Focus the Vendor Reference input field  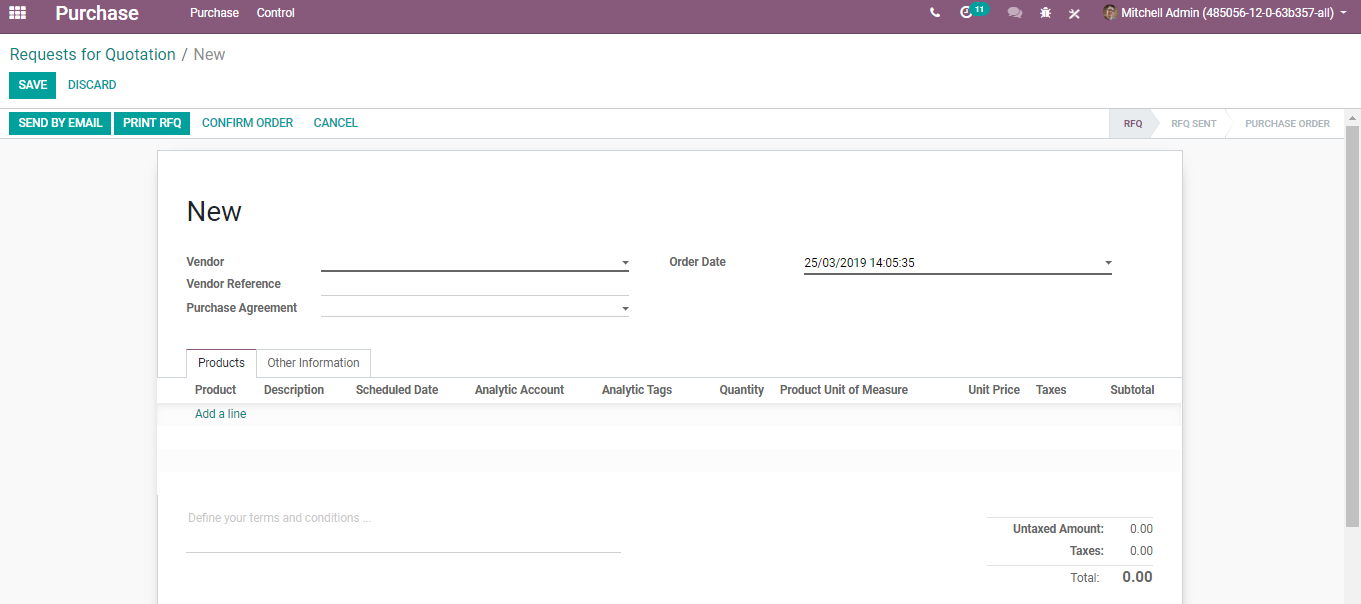point(475,285)
